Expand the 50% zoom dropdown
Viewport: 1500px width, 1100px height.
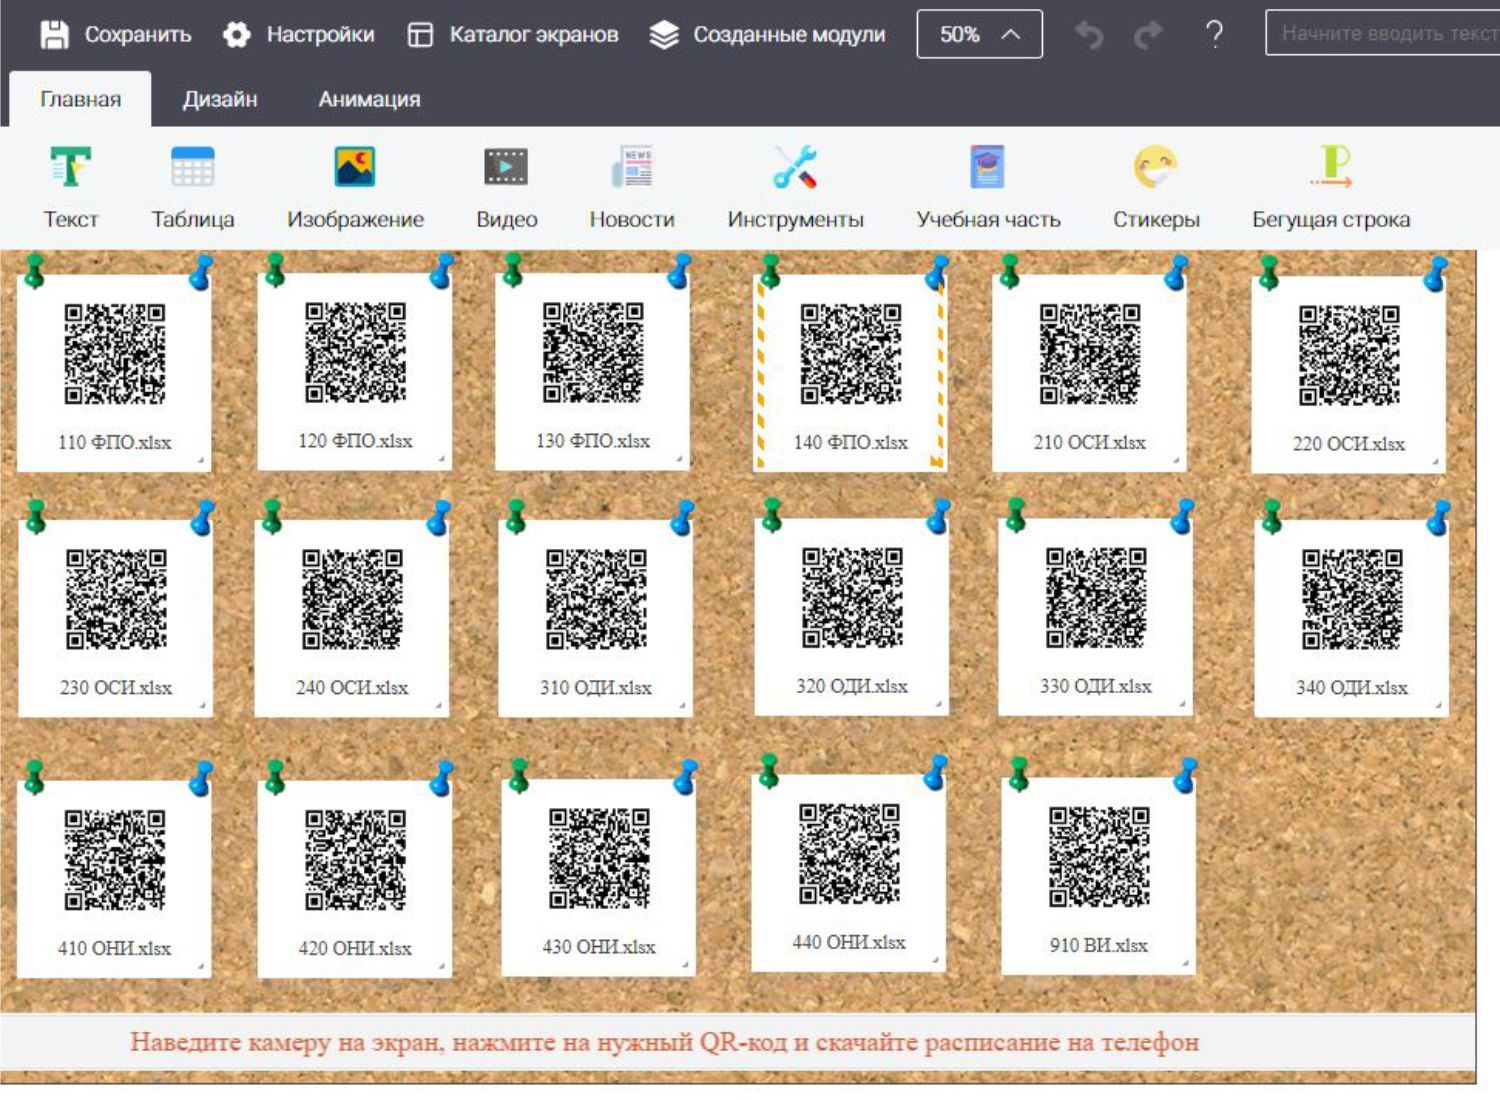(979, 34)
